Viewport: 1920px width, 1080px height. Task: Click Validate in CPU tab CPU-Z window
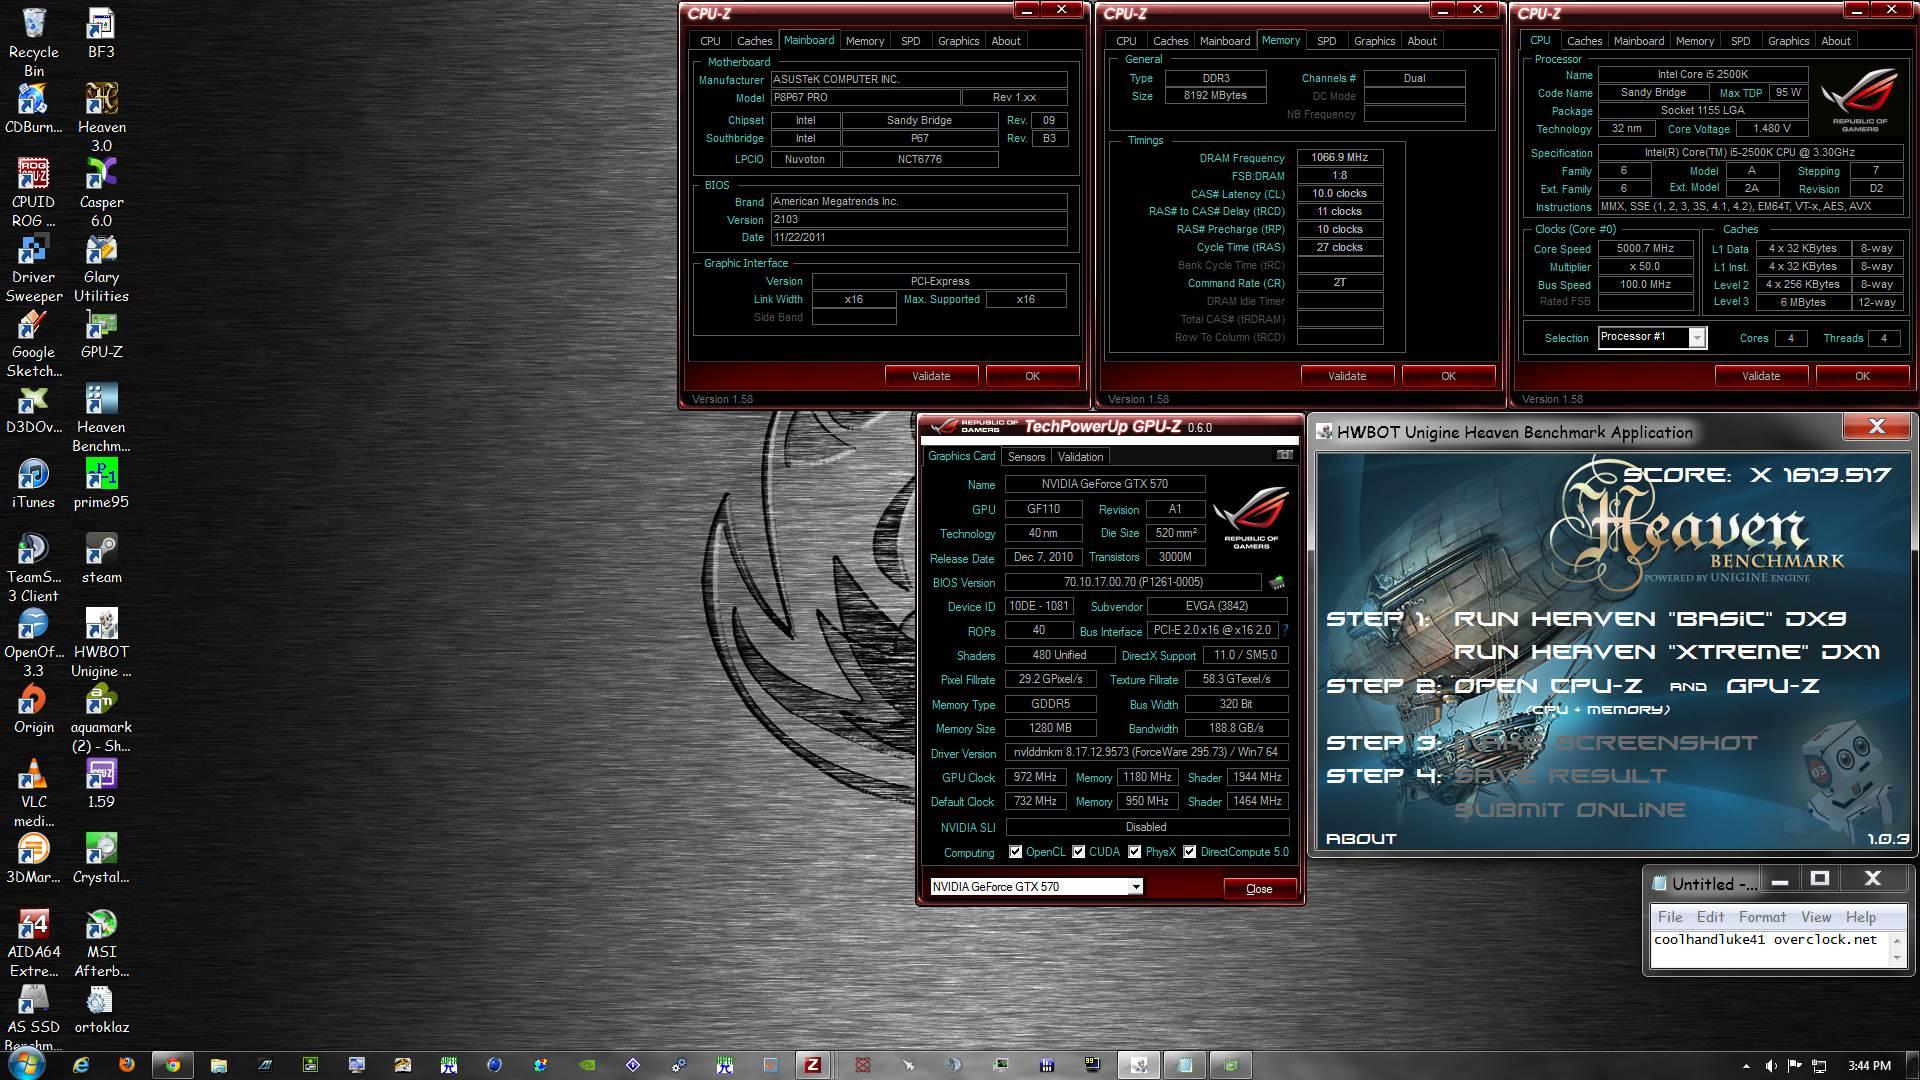click(x=1761, y=376)
